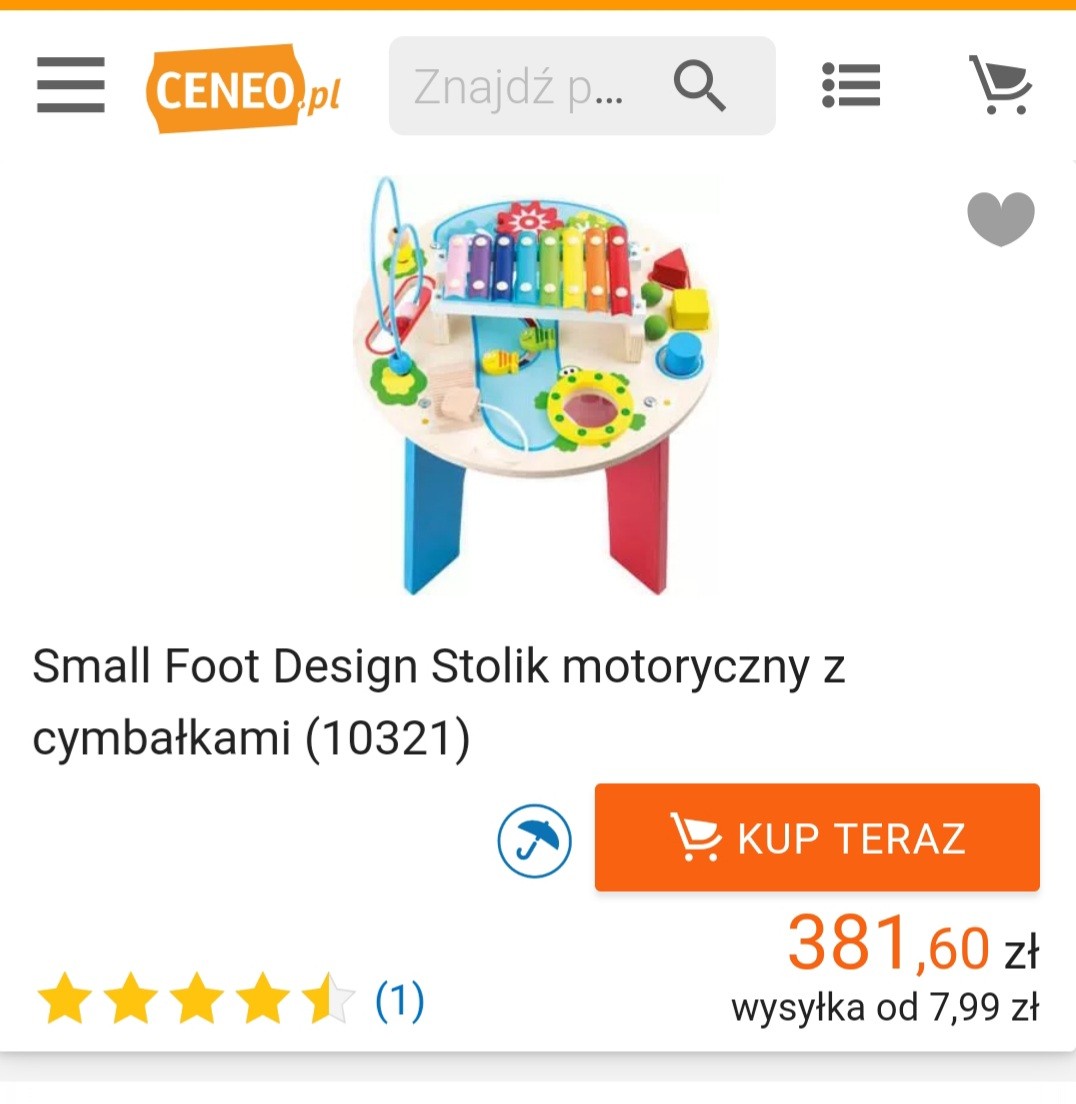Enlarge the toy table product image

536,385
